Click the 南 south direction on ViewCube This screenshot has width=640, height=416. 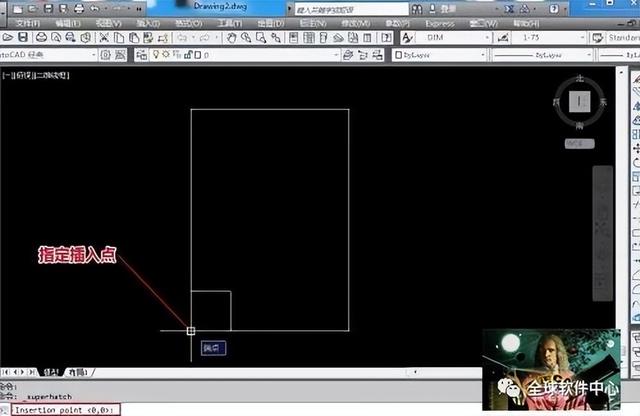coord(580,126)
